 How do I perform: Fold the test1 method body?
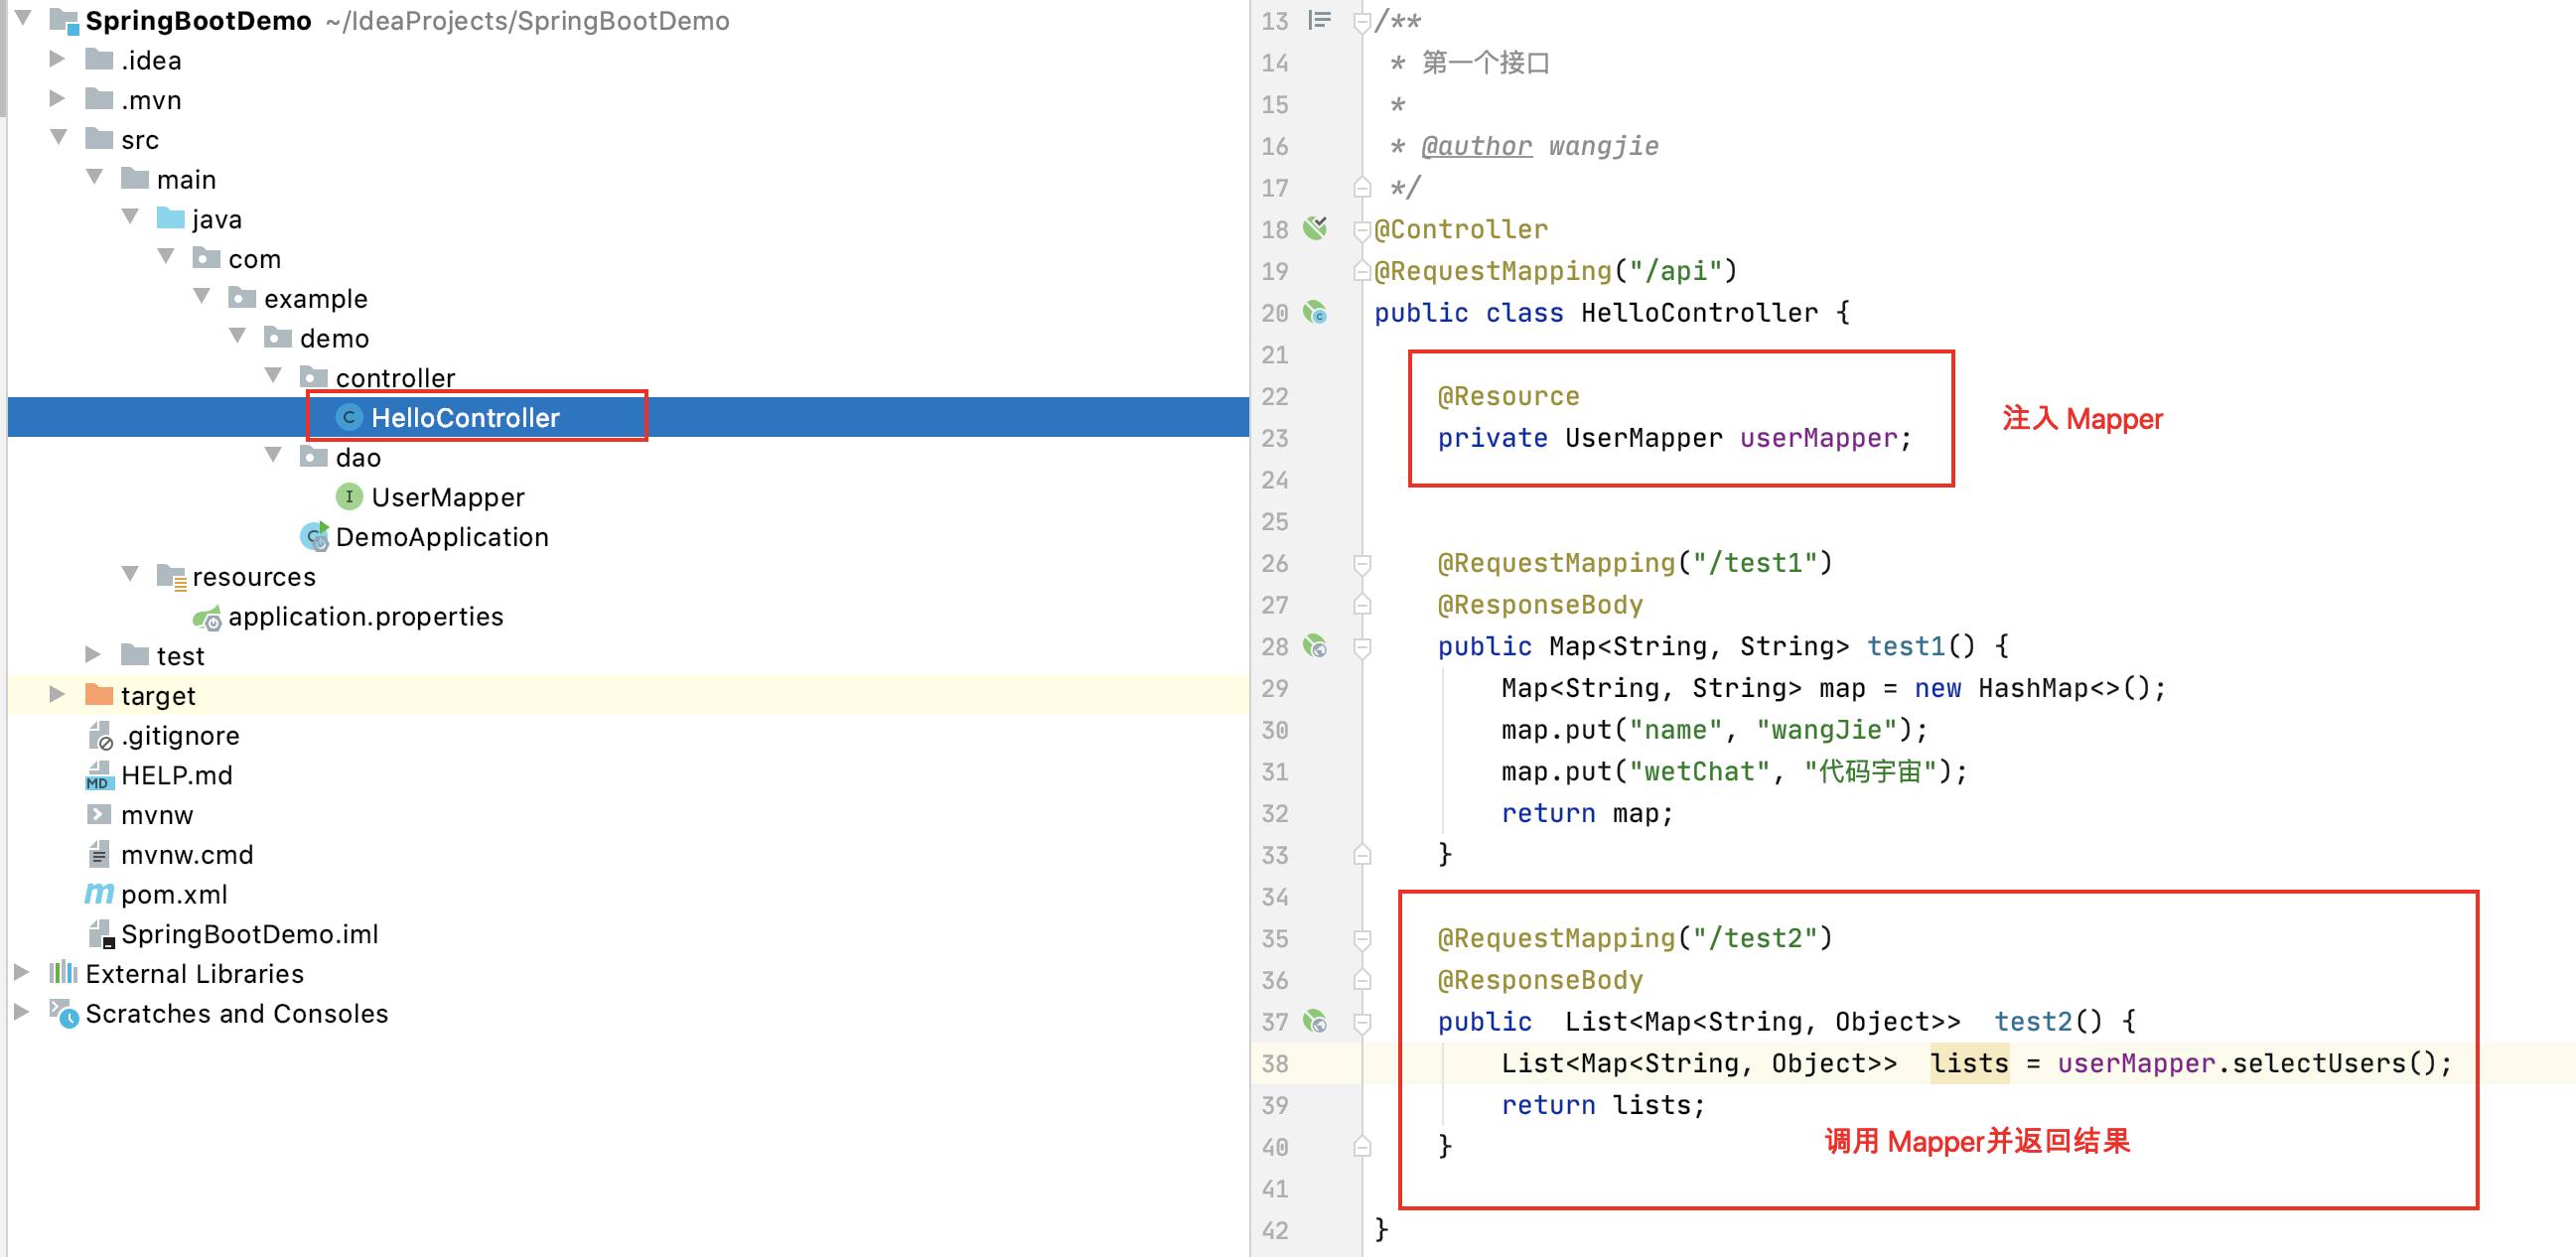(x=1361, y=647)
